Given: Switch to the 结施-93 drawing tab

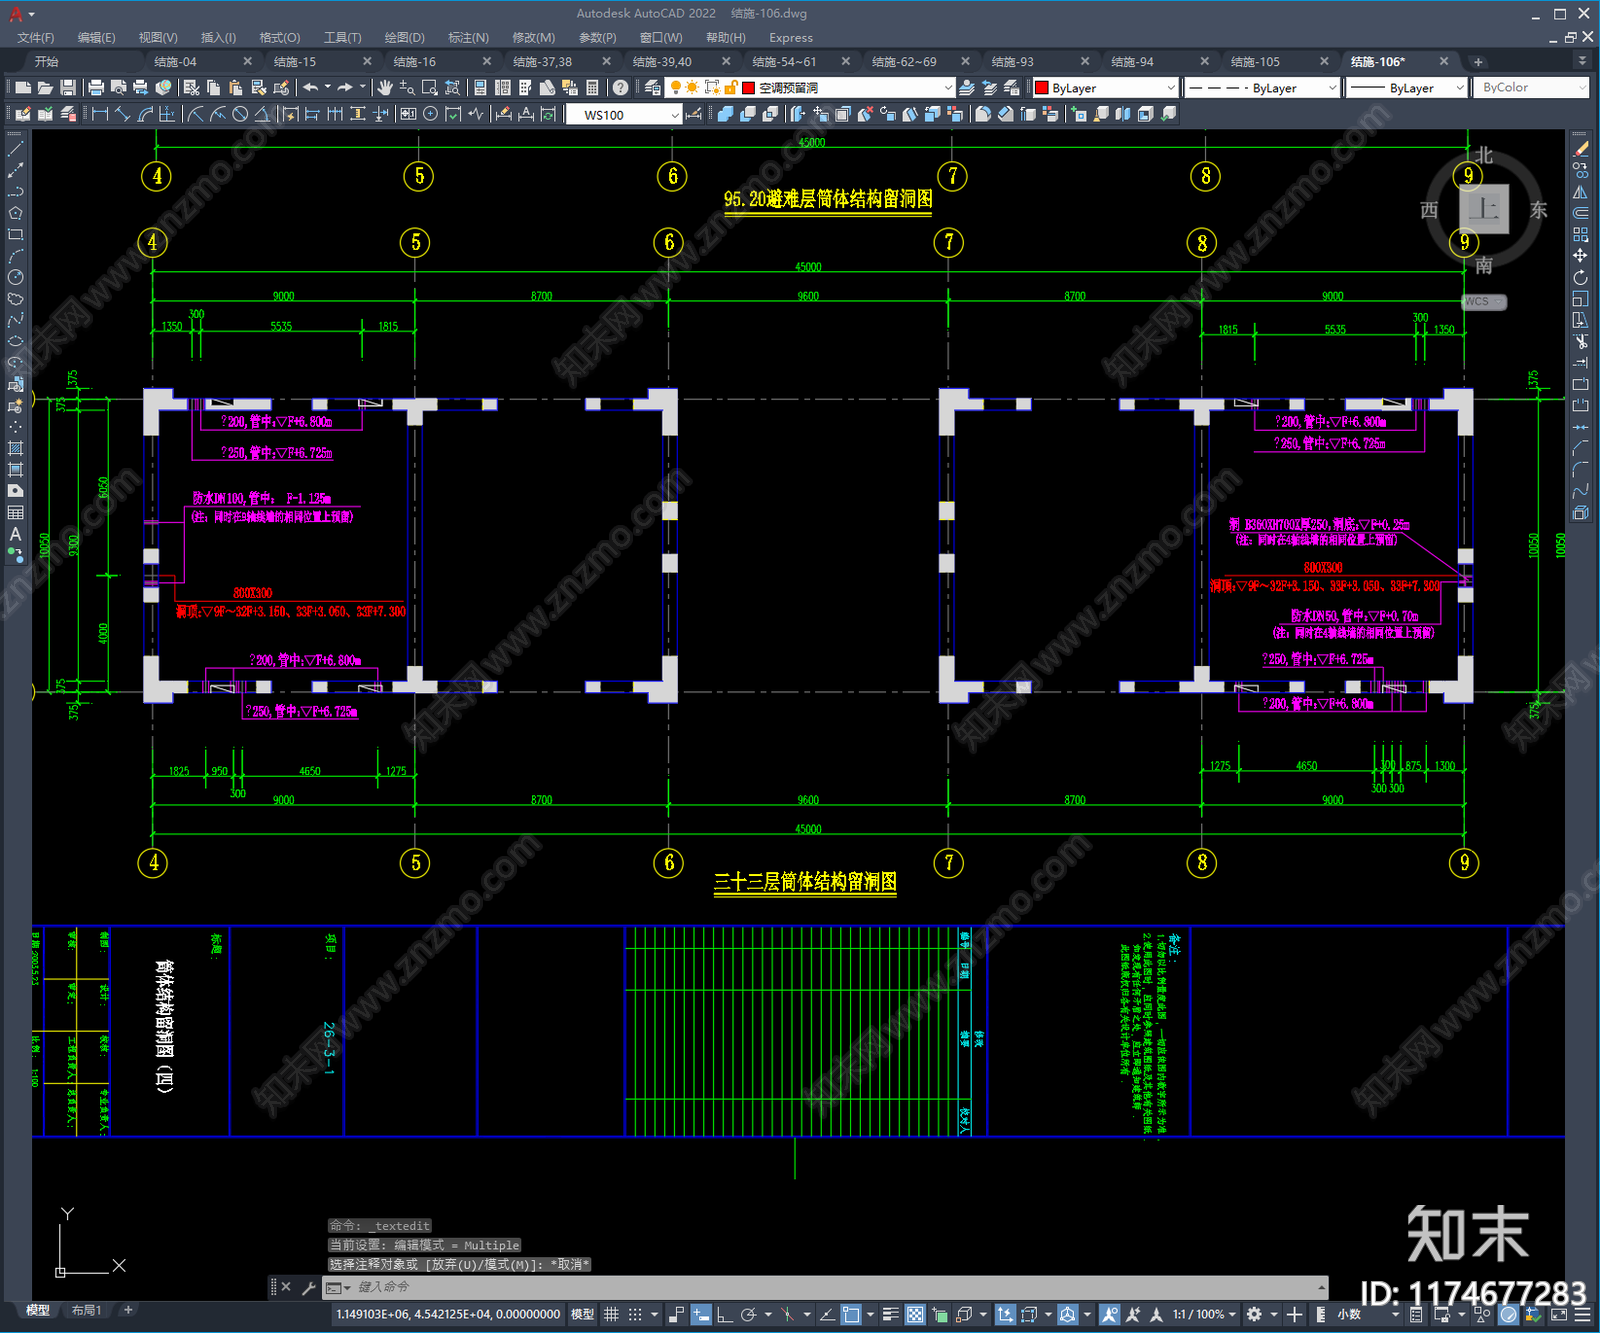Looking at the screenshot, I should 1013,61.
